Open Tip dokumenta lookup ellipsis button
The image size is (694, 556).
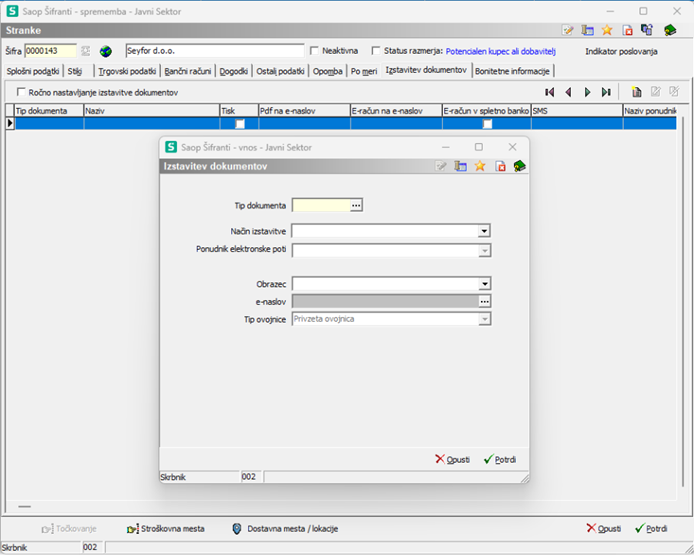(356, 205)
